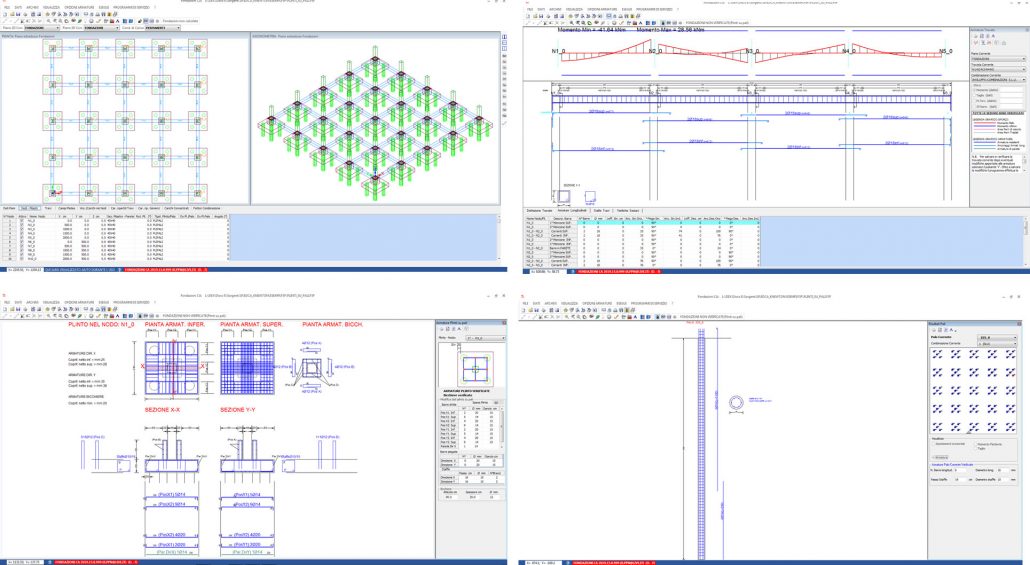Click first icon in Armatura Travata panel toolbar

click(975, 35)
